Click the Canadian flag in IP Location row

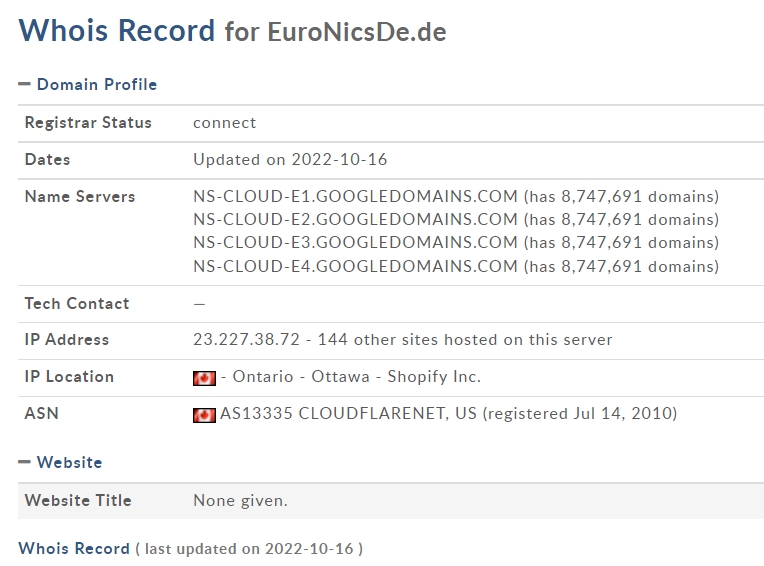pyautogui.click(x=204, y=378)
